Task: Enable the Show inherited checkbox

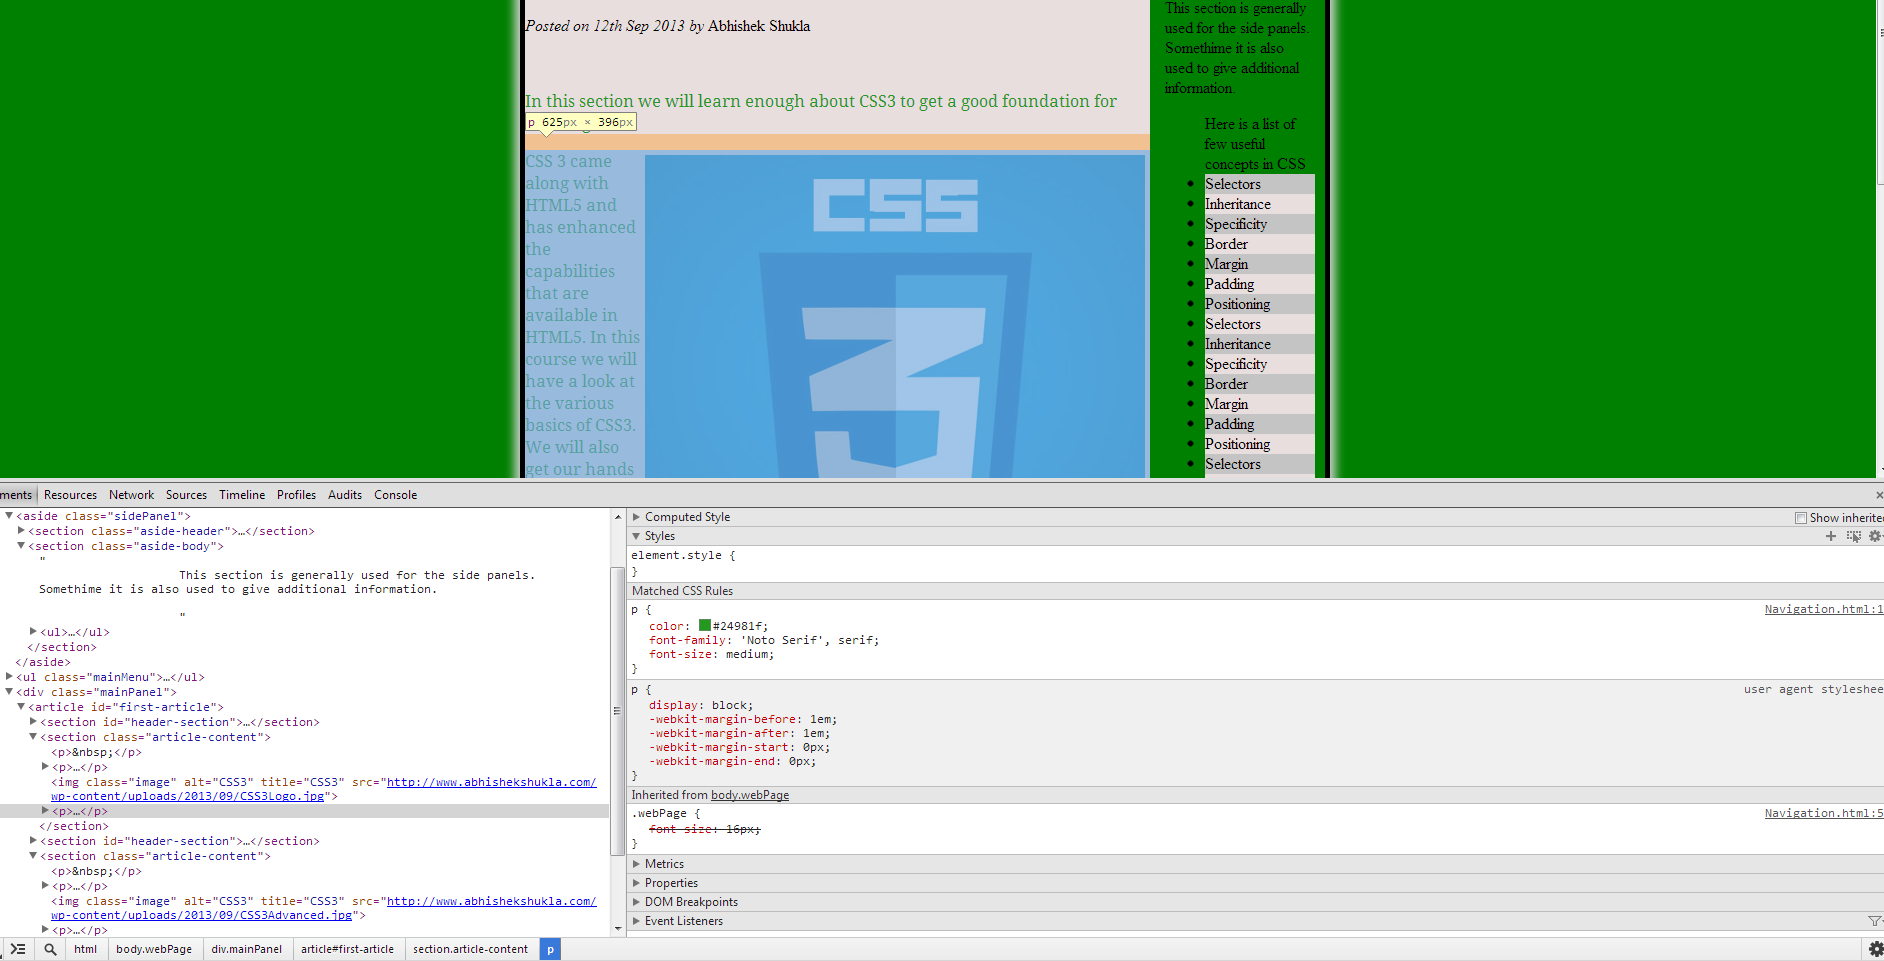Action: 1801,518
